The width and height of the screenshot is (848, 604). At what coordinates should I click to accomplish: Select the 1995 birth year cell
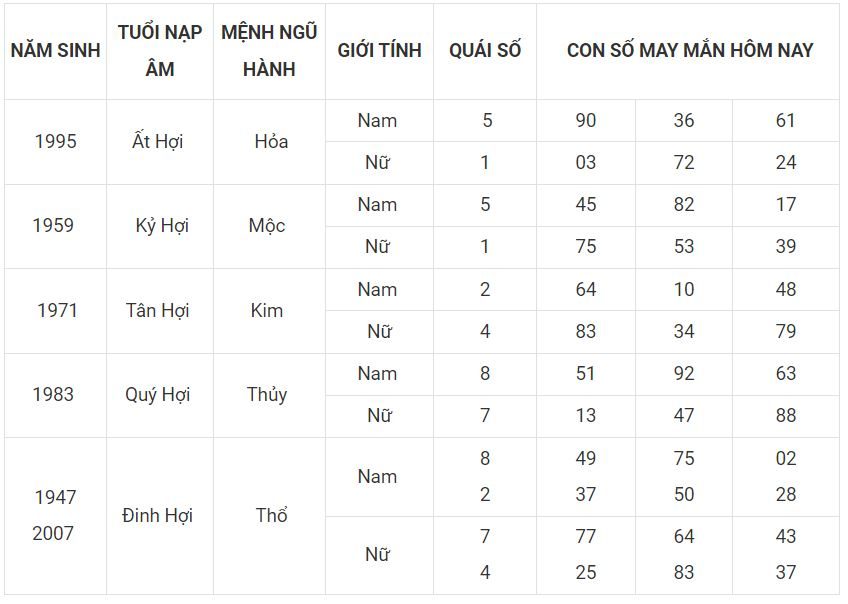(x=55, y=142)
